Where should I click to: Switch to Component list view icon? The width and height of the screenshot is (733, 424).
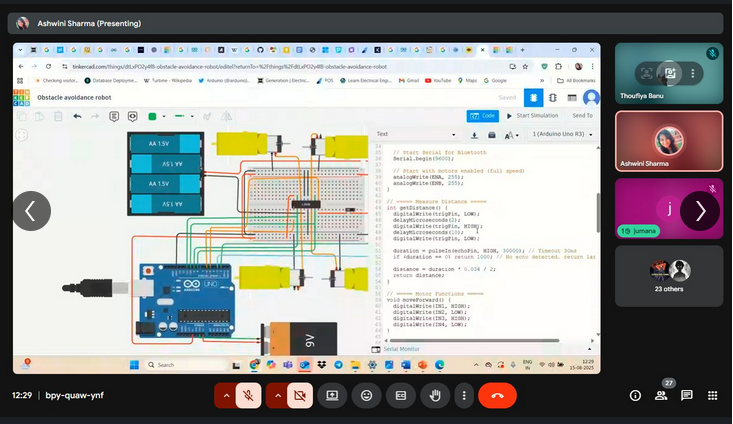572,98
